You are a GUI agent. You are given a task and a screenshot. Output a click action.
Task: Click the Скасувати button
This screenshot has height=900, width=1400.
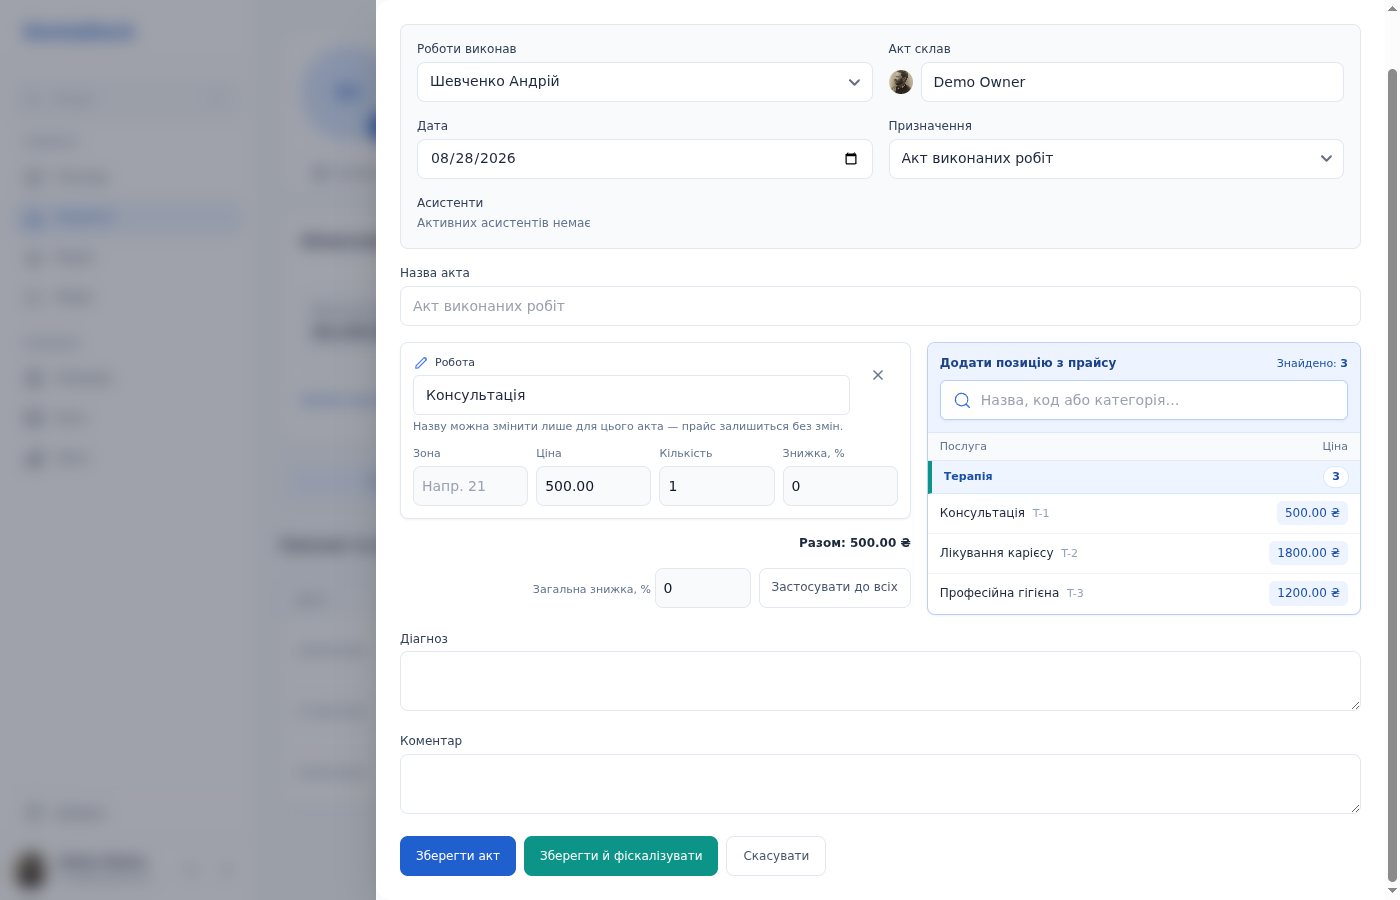776,856
